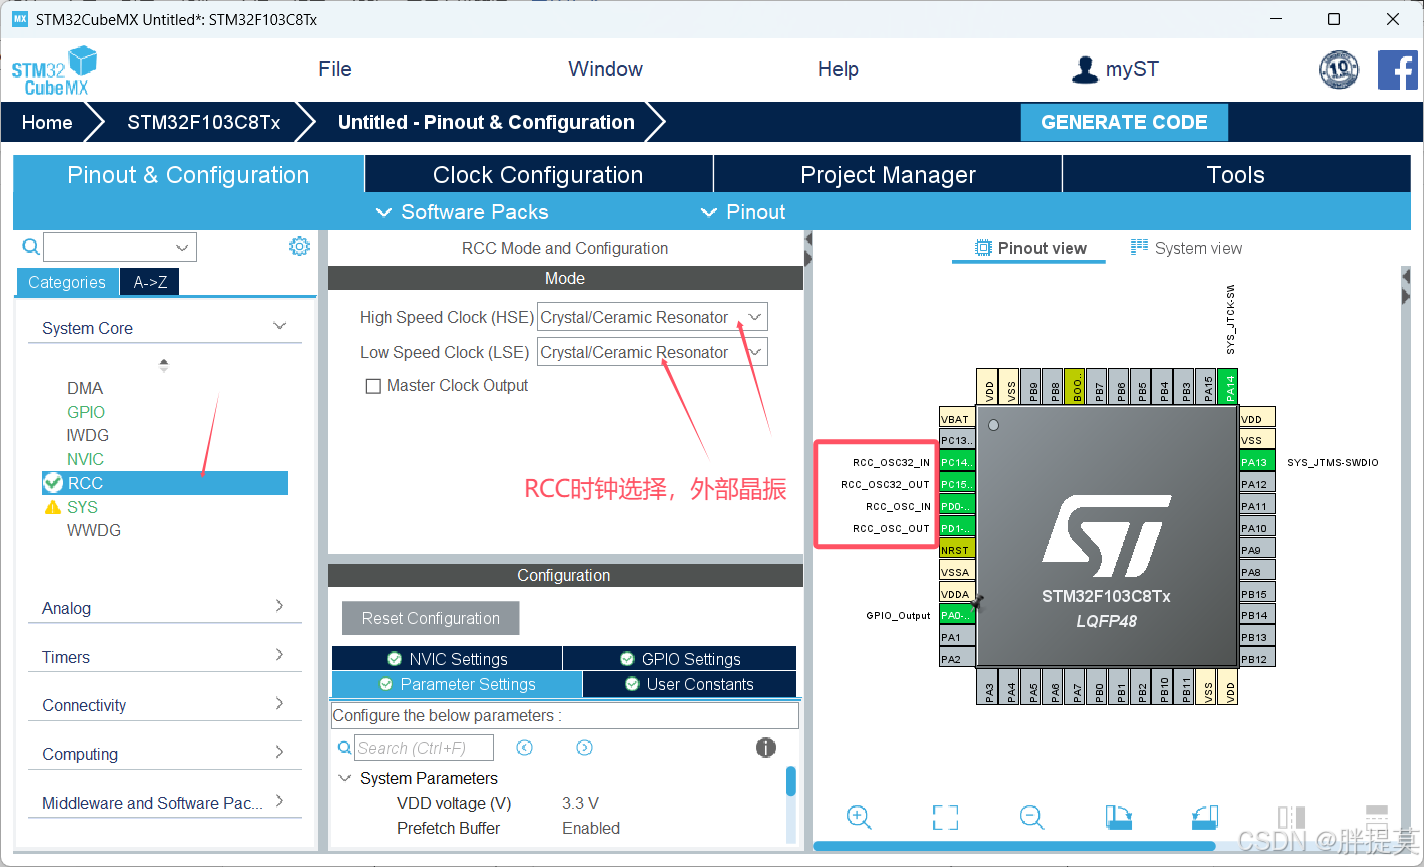Click the pinout horizontal scrollbar
The image size is (1424, 867).
(1014, 846)
